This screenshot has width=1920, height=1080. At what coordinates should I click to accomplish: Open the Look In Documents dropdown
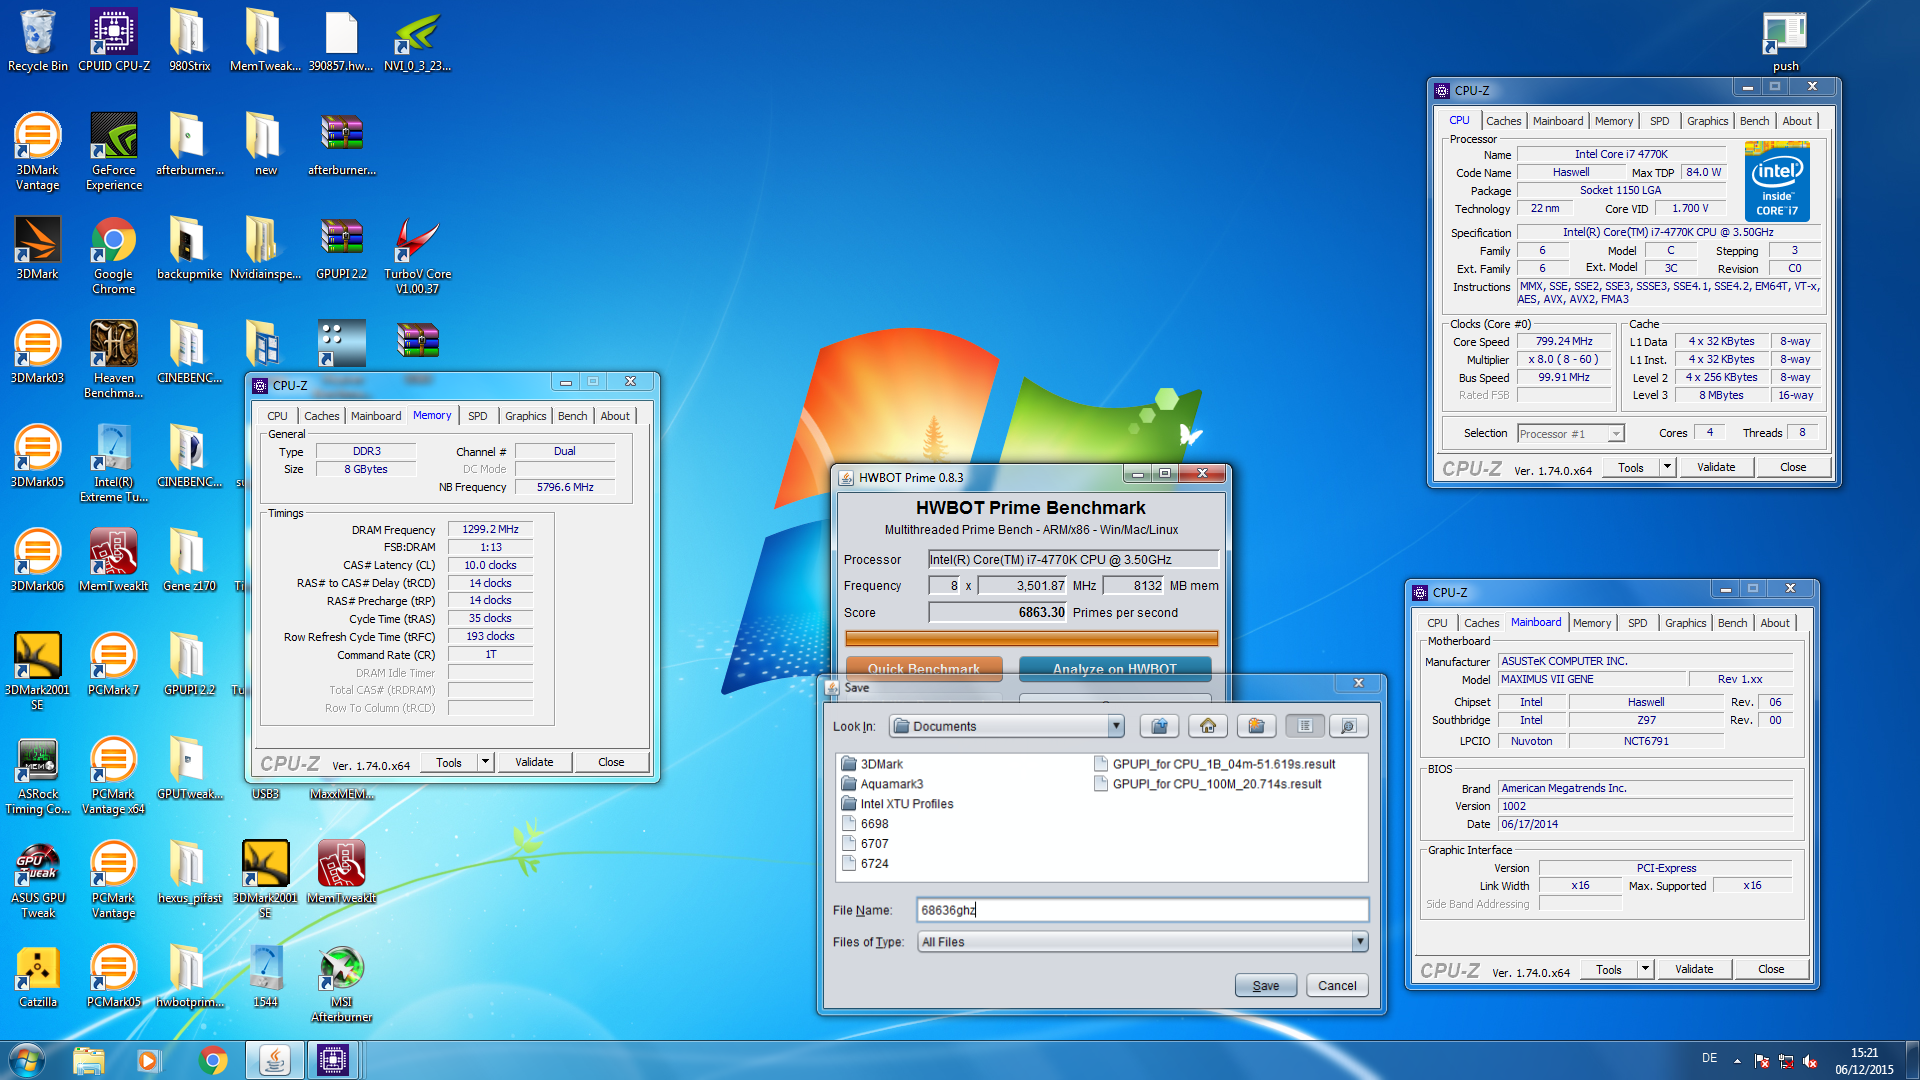1116,726
